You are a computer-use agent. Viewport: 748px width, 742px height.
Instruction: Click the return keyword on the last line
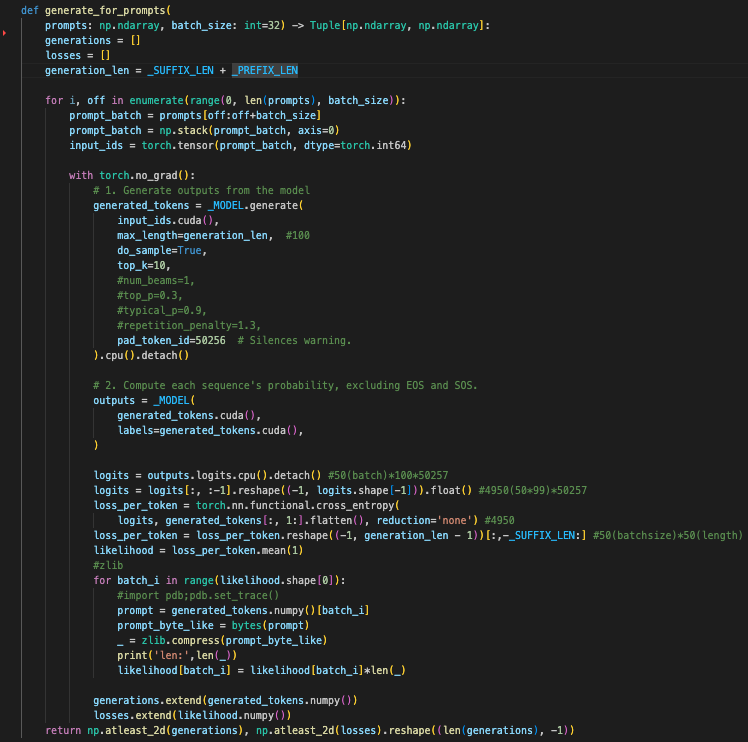(63, 730)
